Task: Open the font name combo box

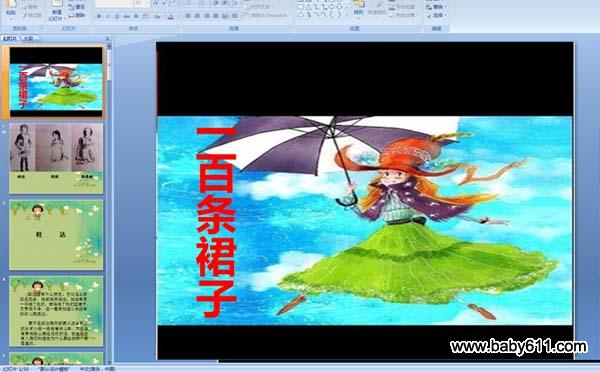Action: click(114, 3)
